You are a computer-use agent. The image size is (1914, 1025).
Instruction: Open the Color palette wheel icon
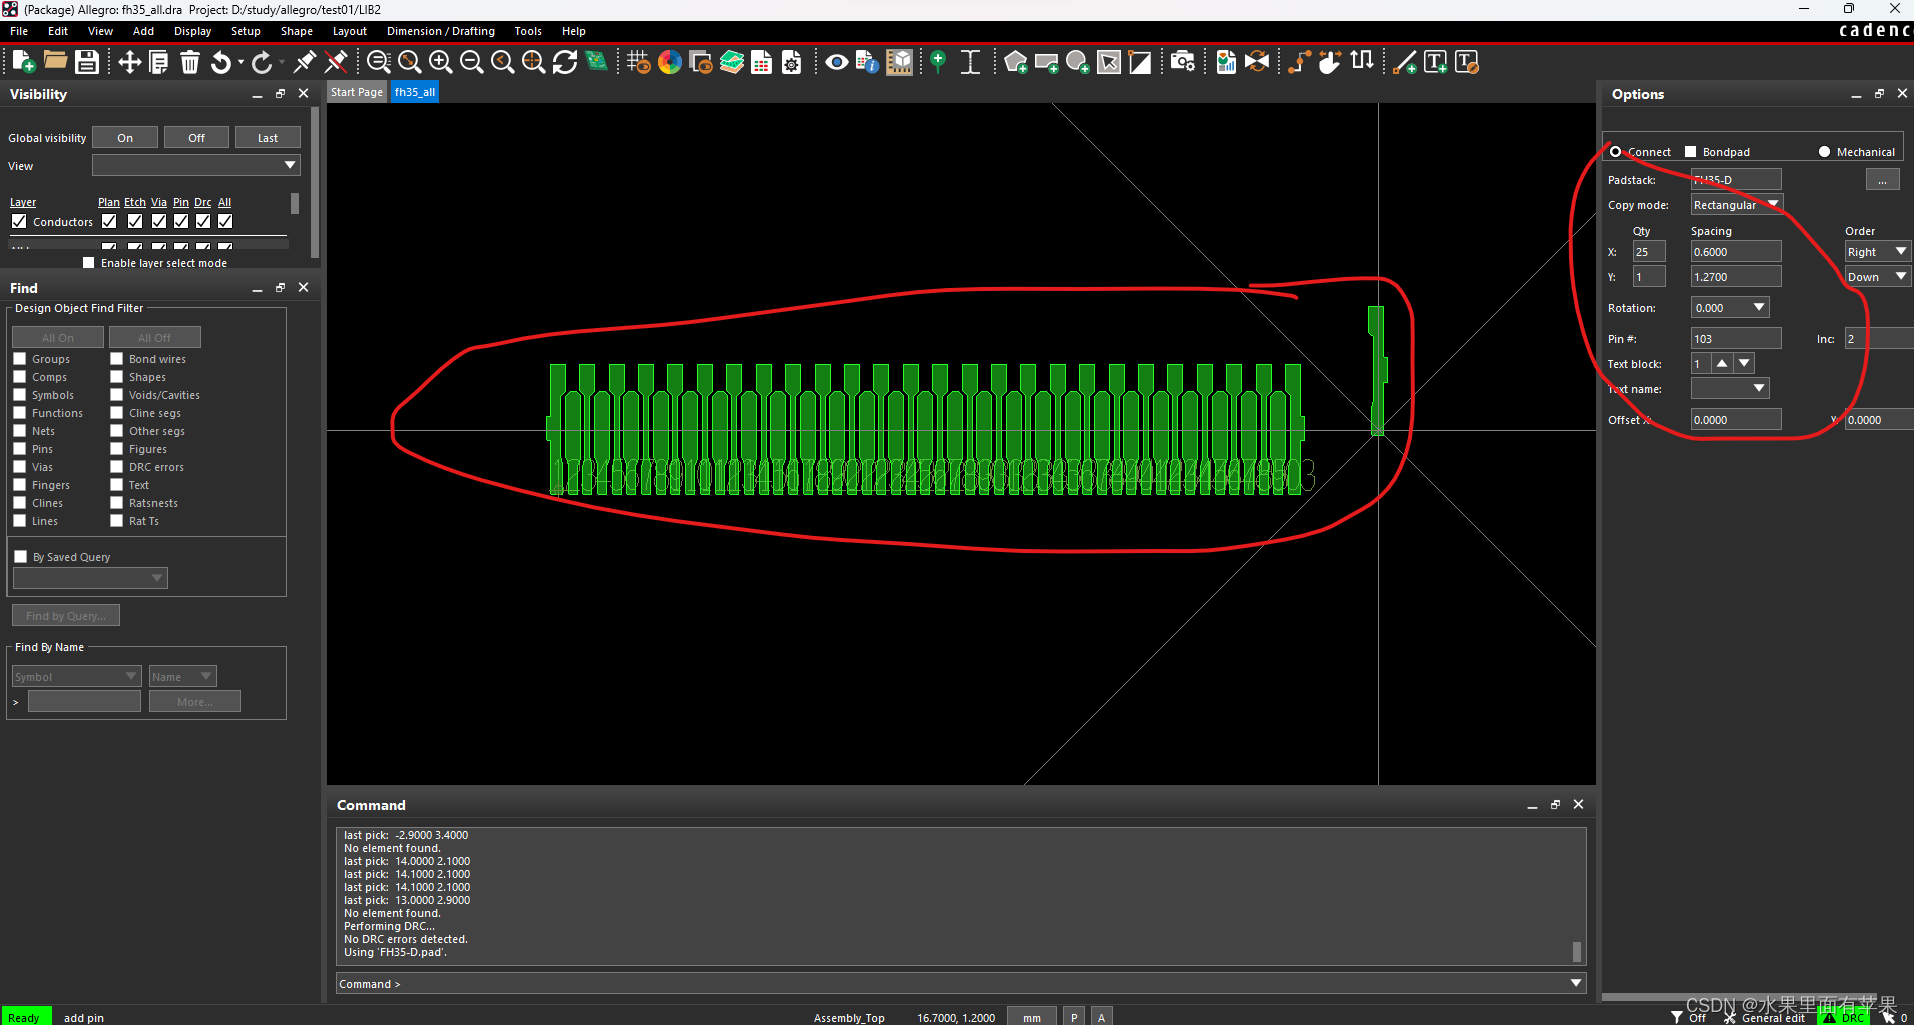coord(670,62)
